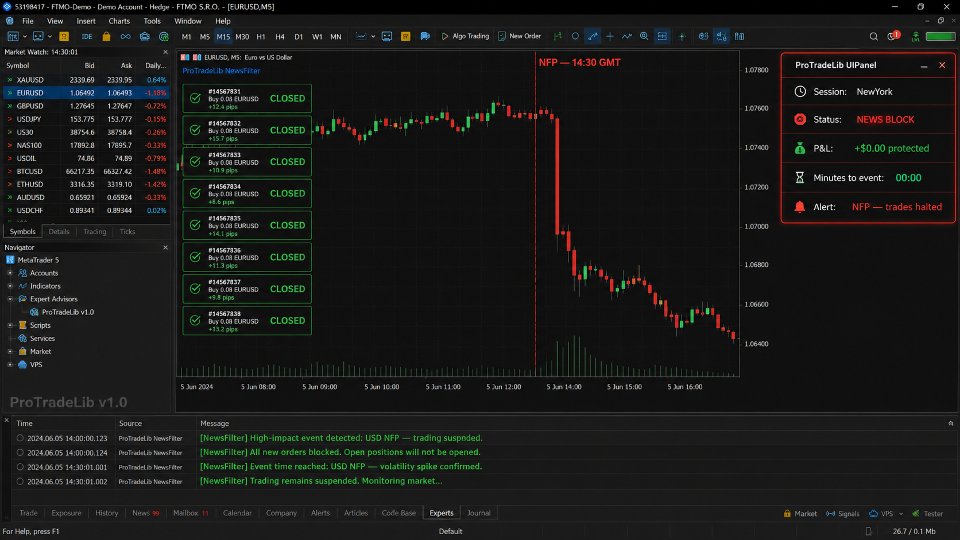This screenshot has height=540, width=960.
Task: Toggle Algo Trading on
Action: 465,37
